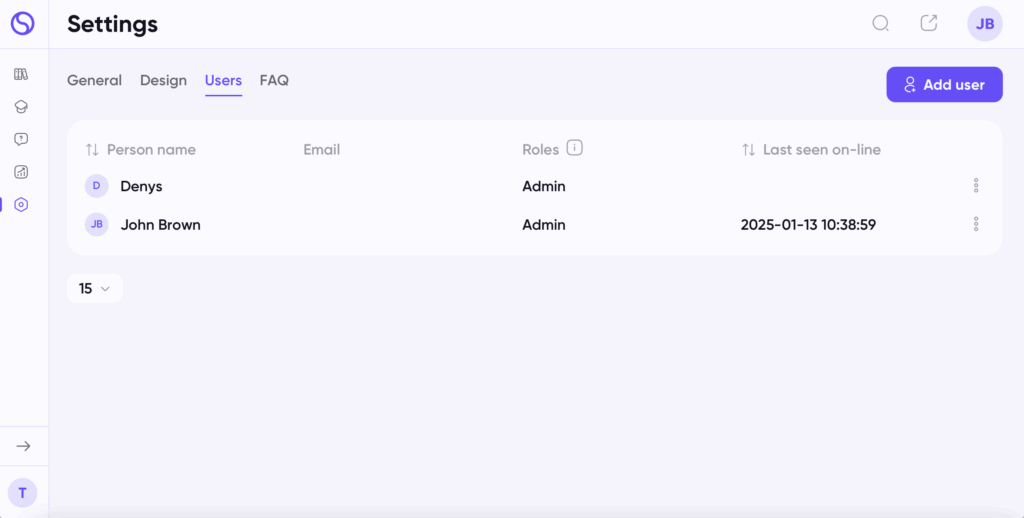Open the analytics chart sidebar icon
Viewport: 1024px width, 518px height.
21,172
